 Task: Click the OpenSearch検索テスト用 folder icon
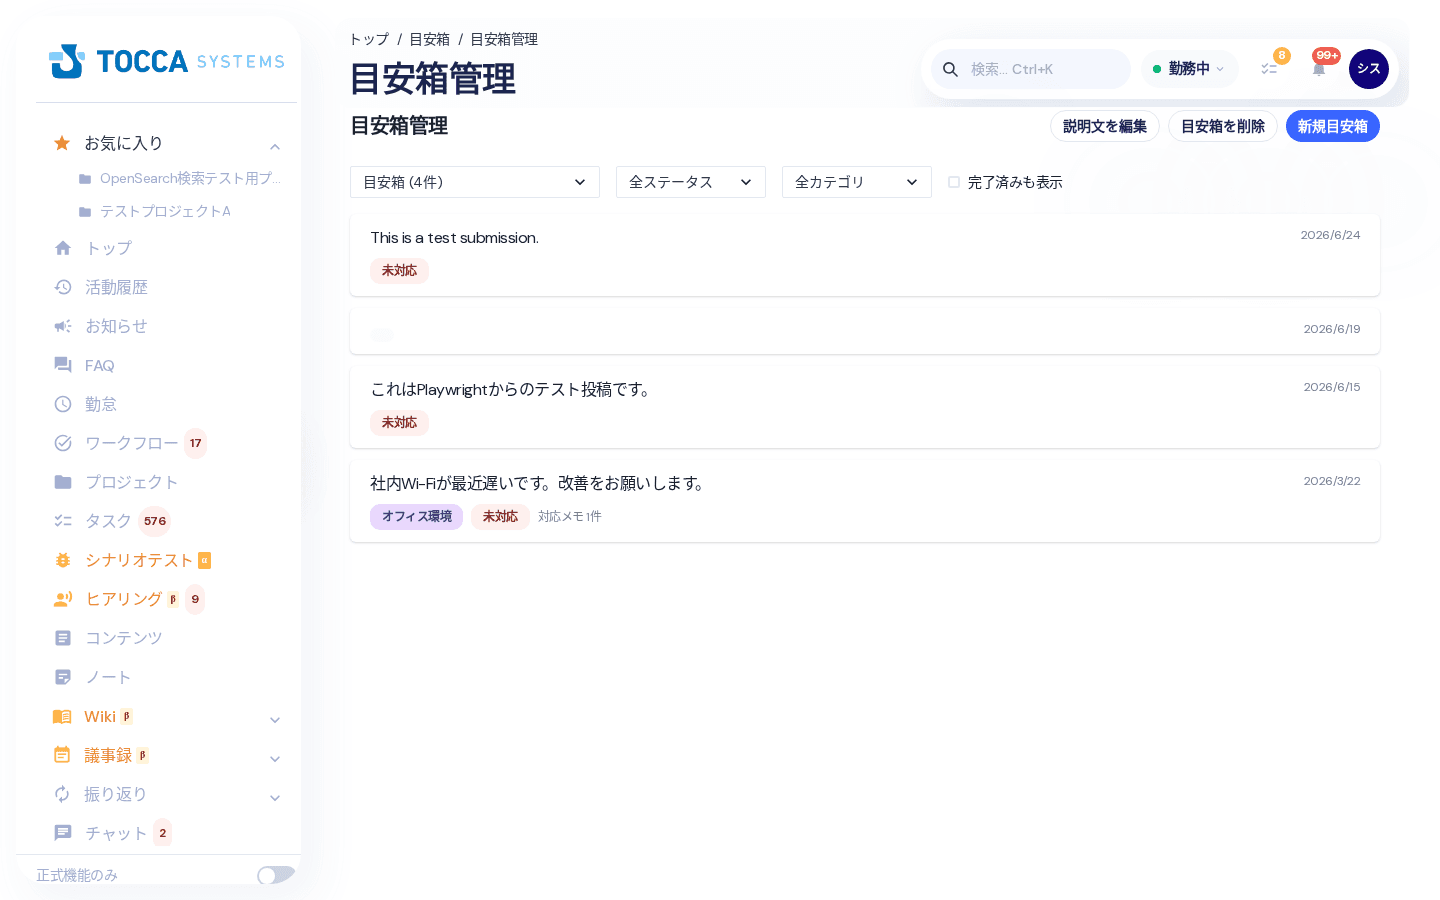coord(85,179)
